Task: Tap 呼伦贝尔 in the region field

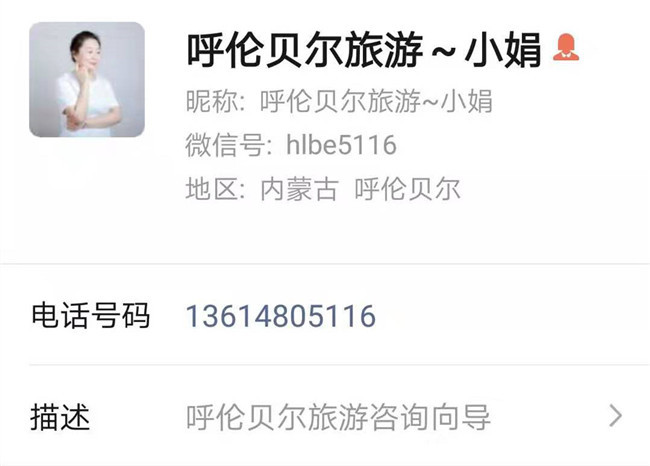Action: (x=407, y=189)
